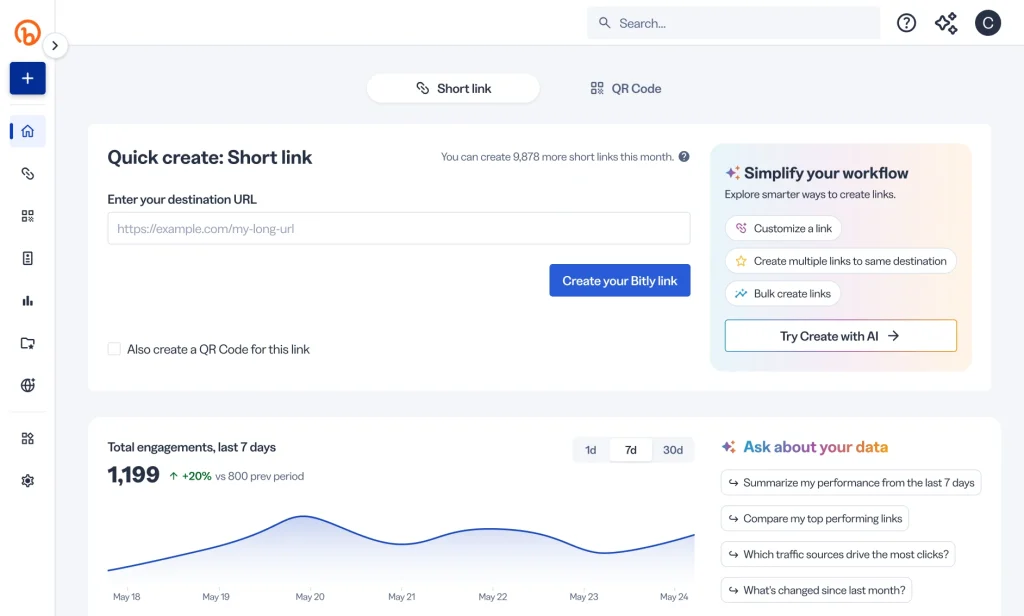
Task: Click Which traffic sources drive most clicks
Action: (839, 555)
